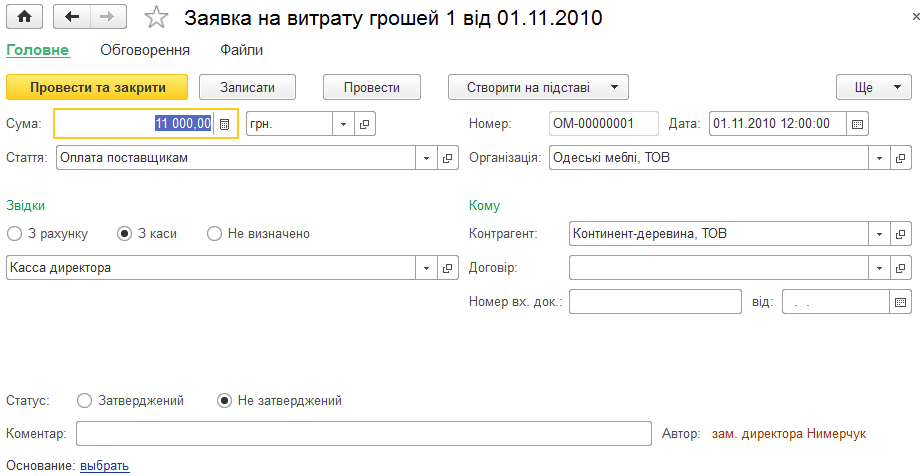Click the Провести button
The height and width of the screenshot is (476, 923).
click(371, 88)
